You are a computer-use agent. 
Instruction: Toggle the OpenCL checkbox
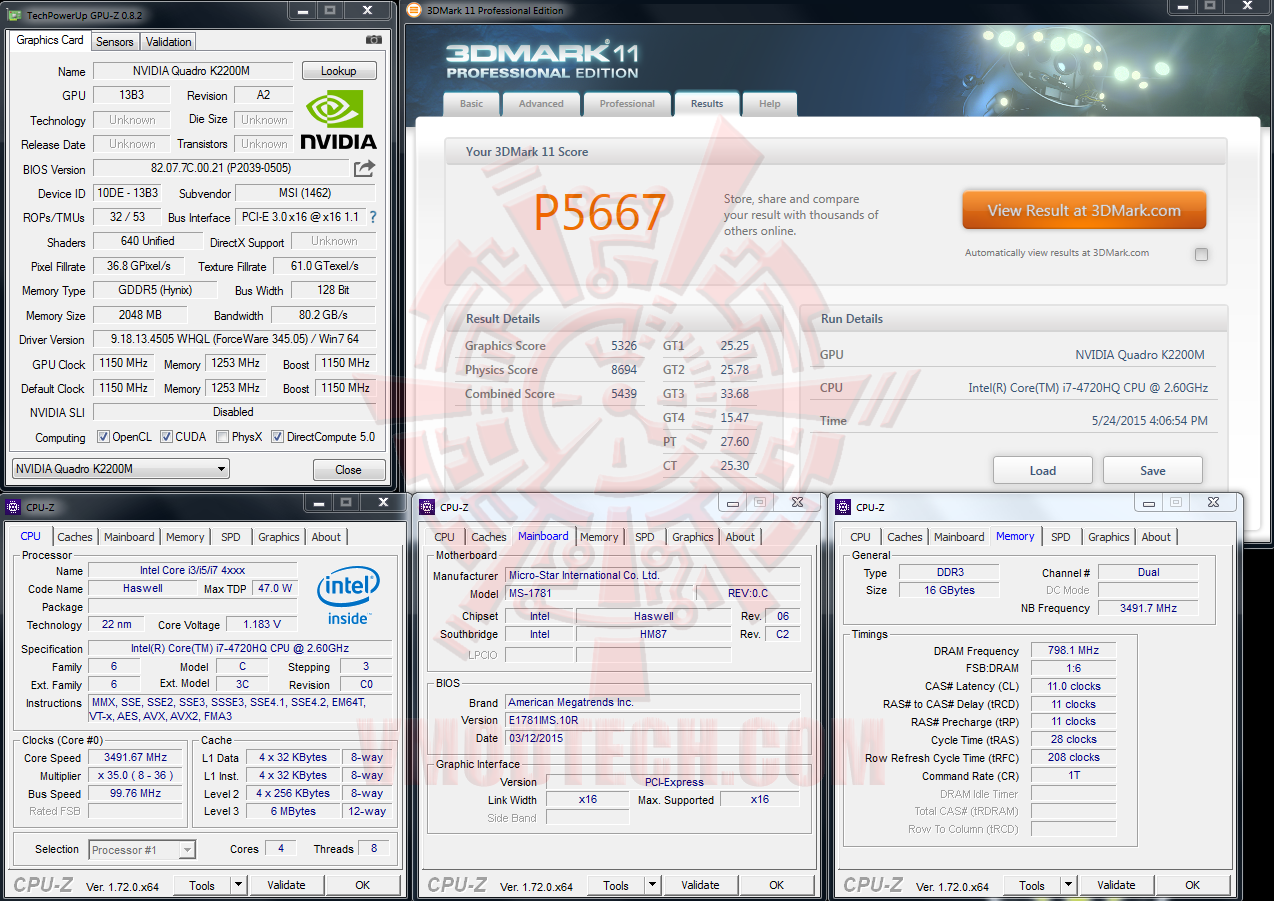click(103, 437)
